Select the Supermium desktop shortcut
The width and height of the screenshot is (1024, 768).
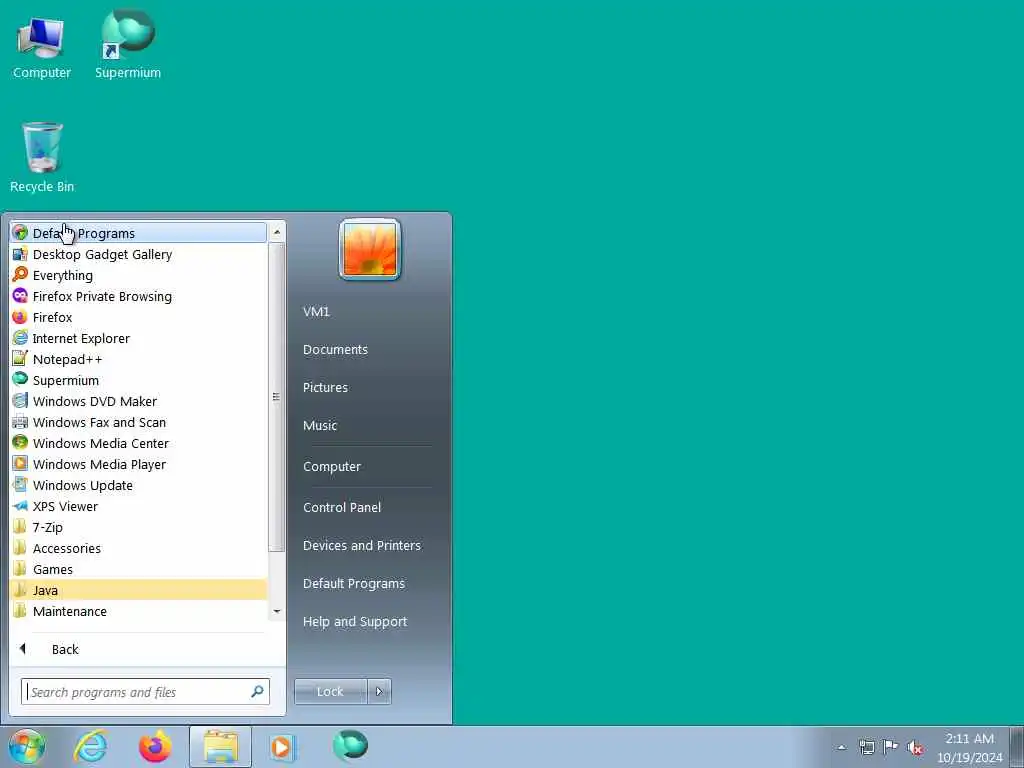[x=128, y=46]
